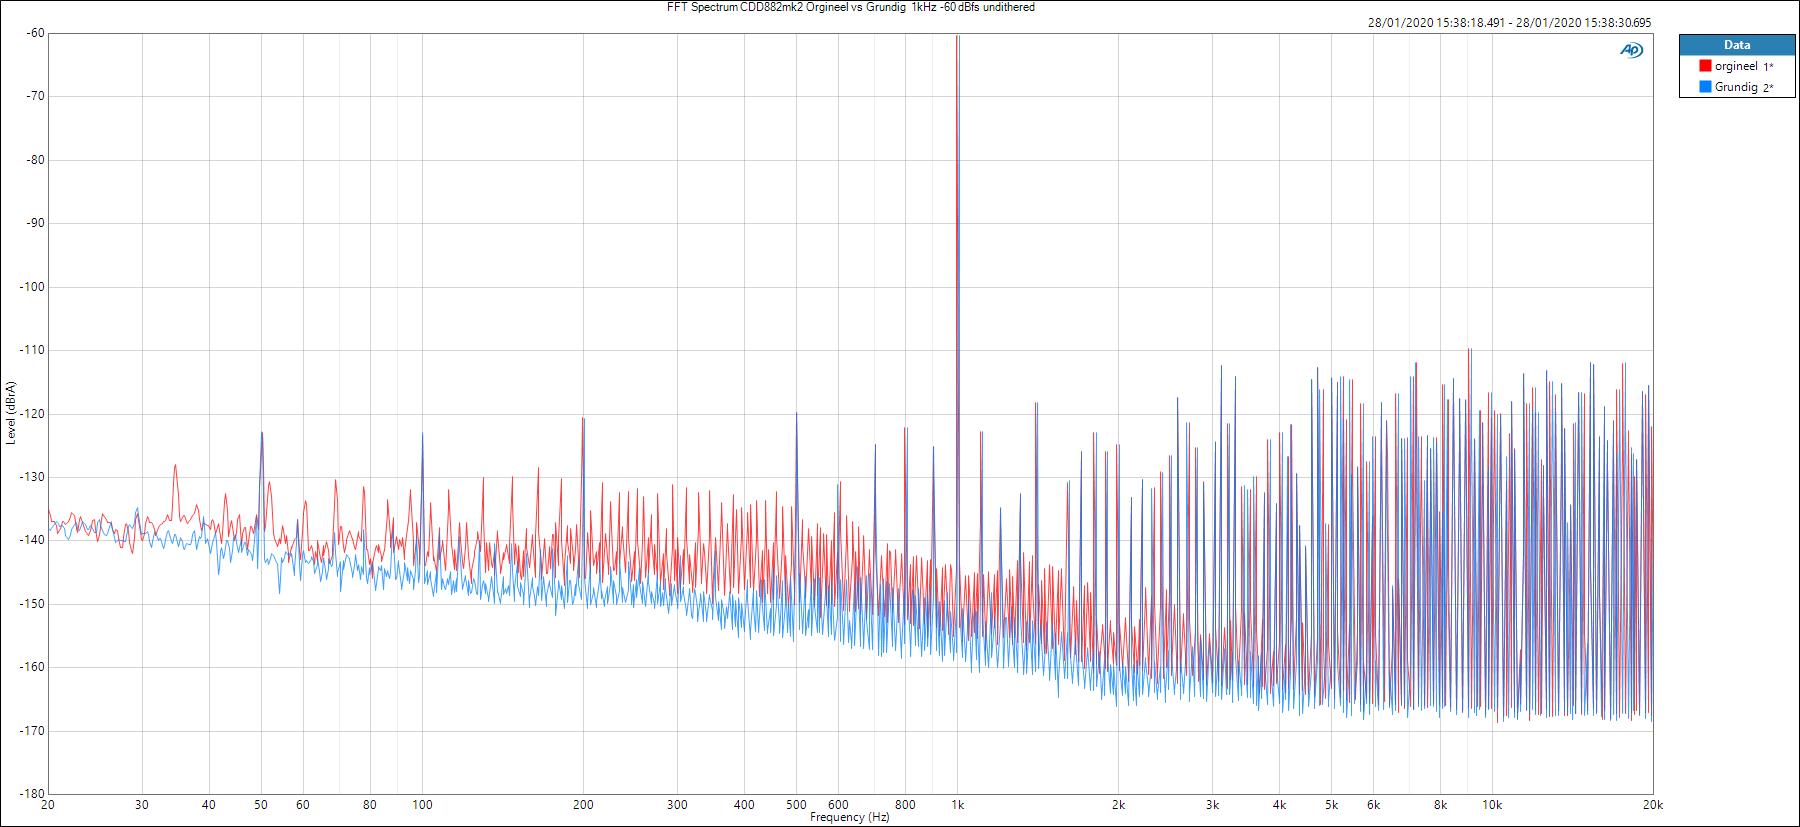Viewport: 1800px width, 827px height.
Task: Click the Audio Precision AP logo
Action: click(1631, 50)
